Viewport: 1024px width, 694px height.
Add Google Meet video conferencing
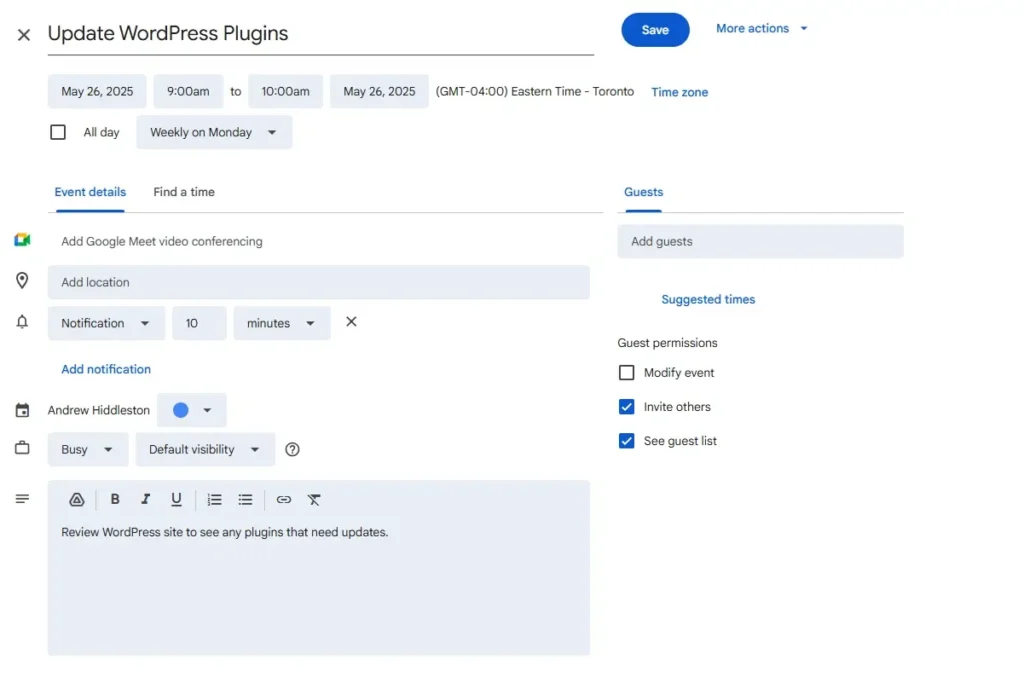click(x=162, y=241)
